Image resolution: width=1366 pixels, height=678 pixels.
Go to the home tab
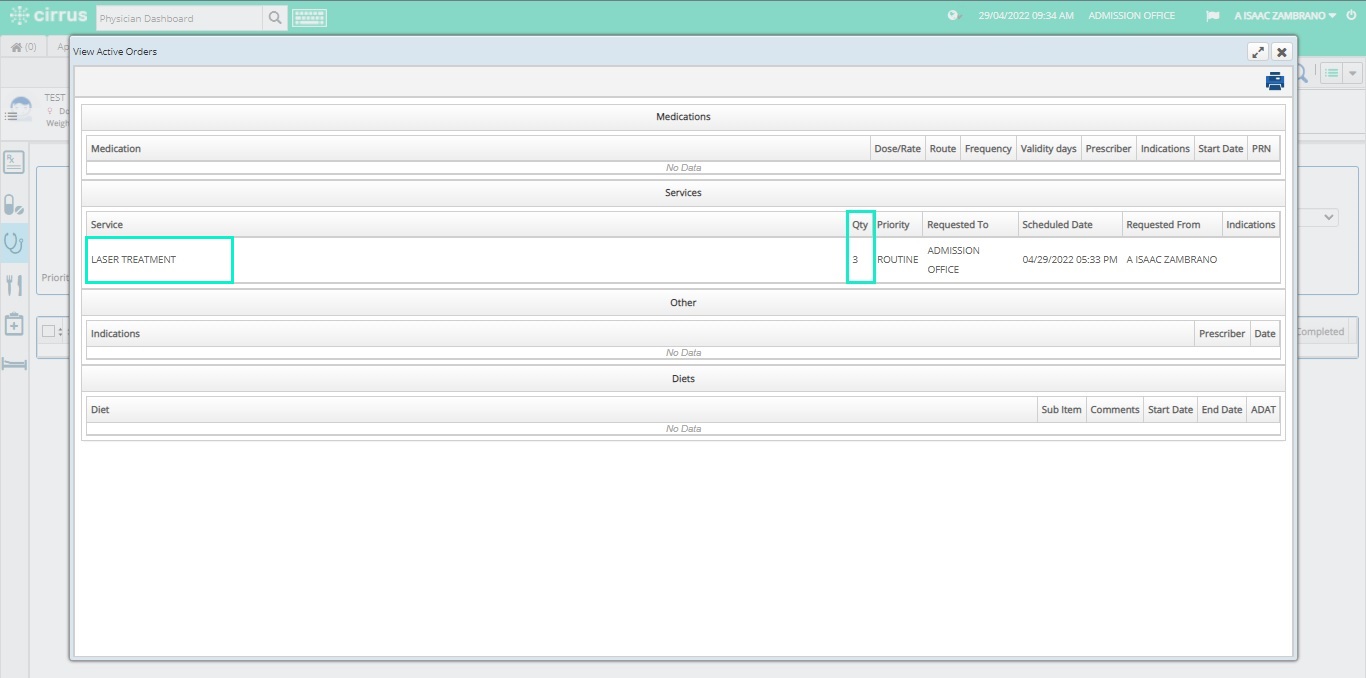click(x=23, y=47)
